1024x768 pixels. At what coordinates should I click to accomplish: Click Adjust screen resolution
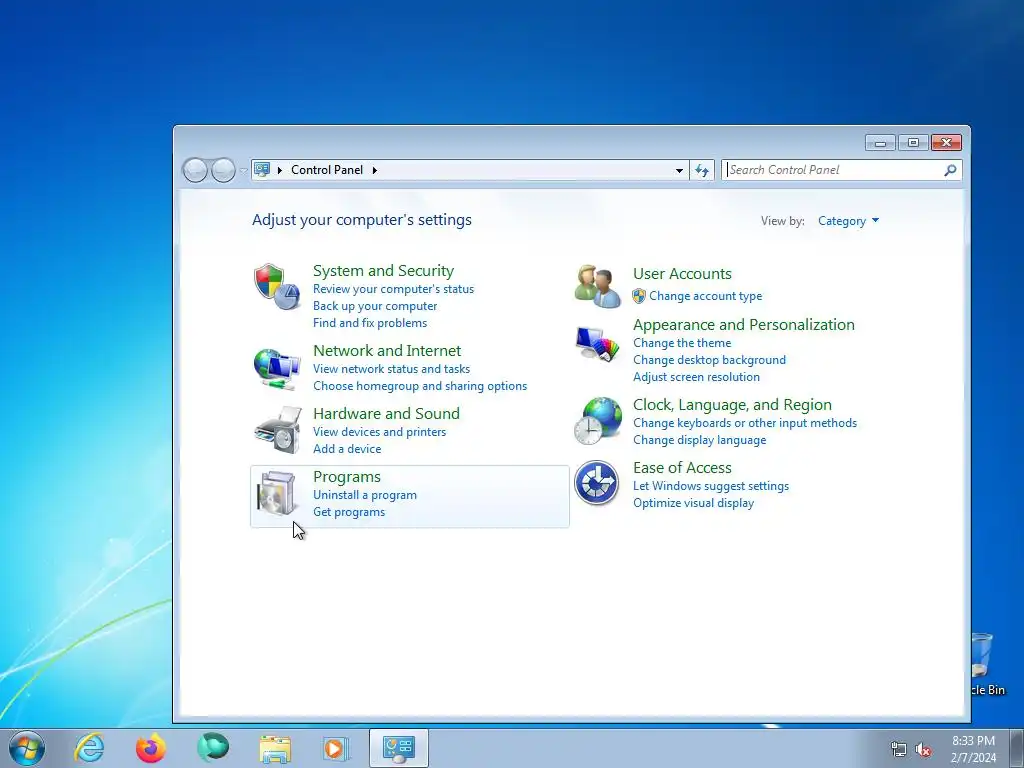pyautogui.click(x=696, y=377)
